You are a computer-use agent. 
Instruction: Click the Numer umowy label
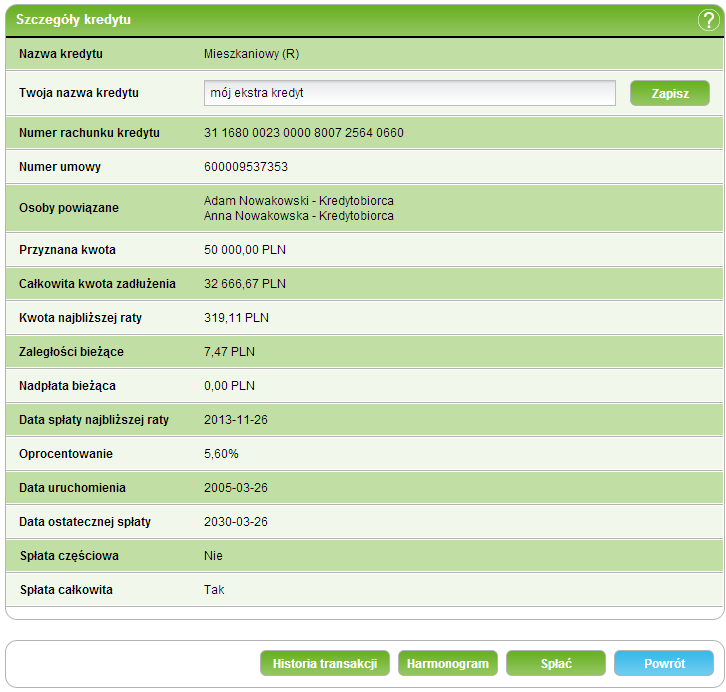tap(60, 167)
